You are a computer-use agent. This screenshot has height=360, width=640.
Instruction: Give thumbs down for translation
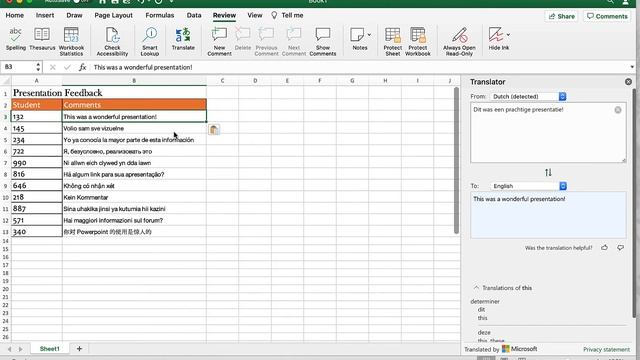(620, 247)
